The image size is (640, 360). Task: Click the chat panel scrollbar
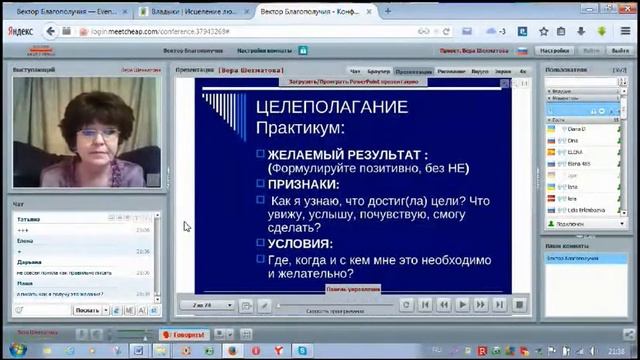157,257
